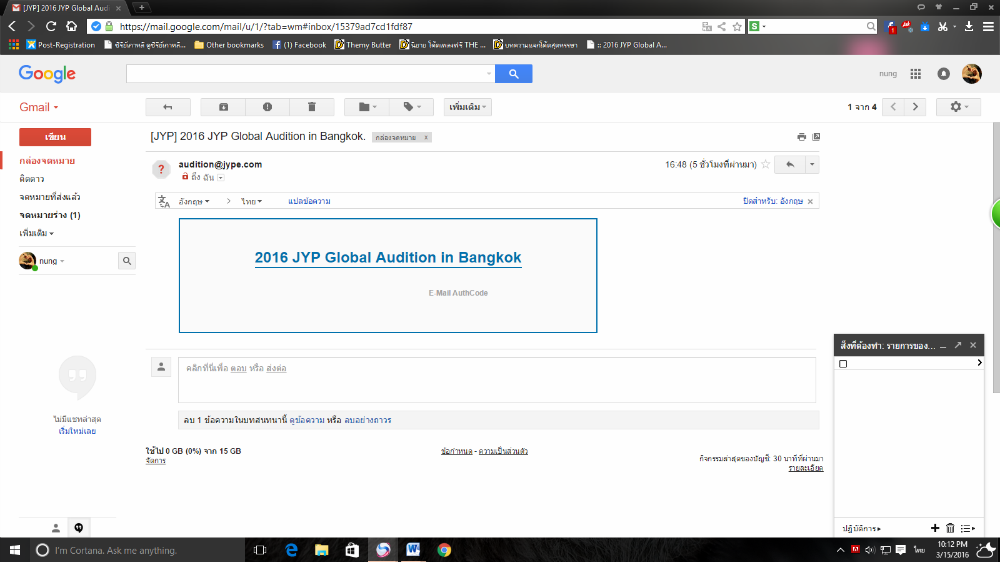Open the เพิ่มเติม (More) toolbar dropdown
Screen dimensions: 1000x562
click(467, 107)
